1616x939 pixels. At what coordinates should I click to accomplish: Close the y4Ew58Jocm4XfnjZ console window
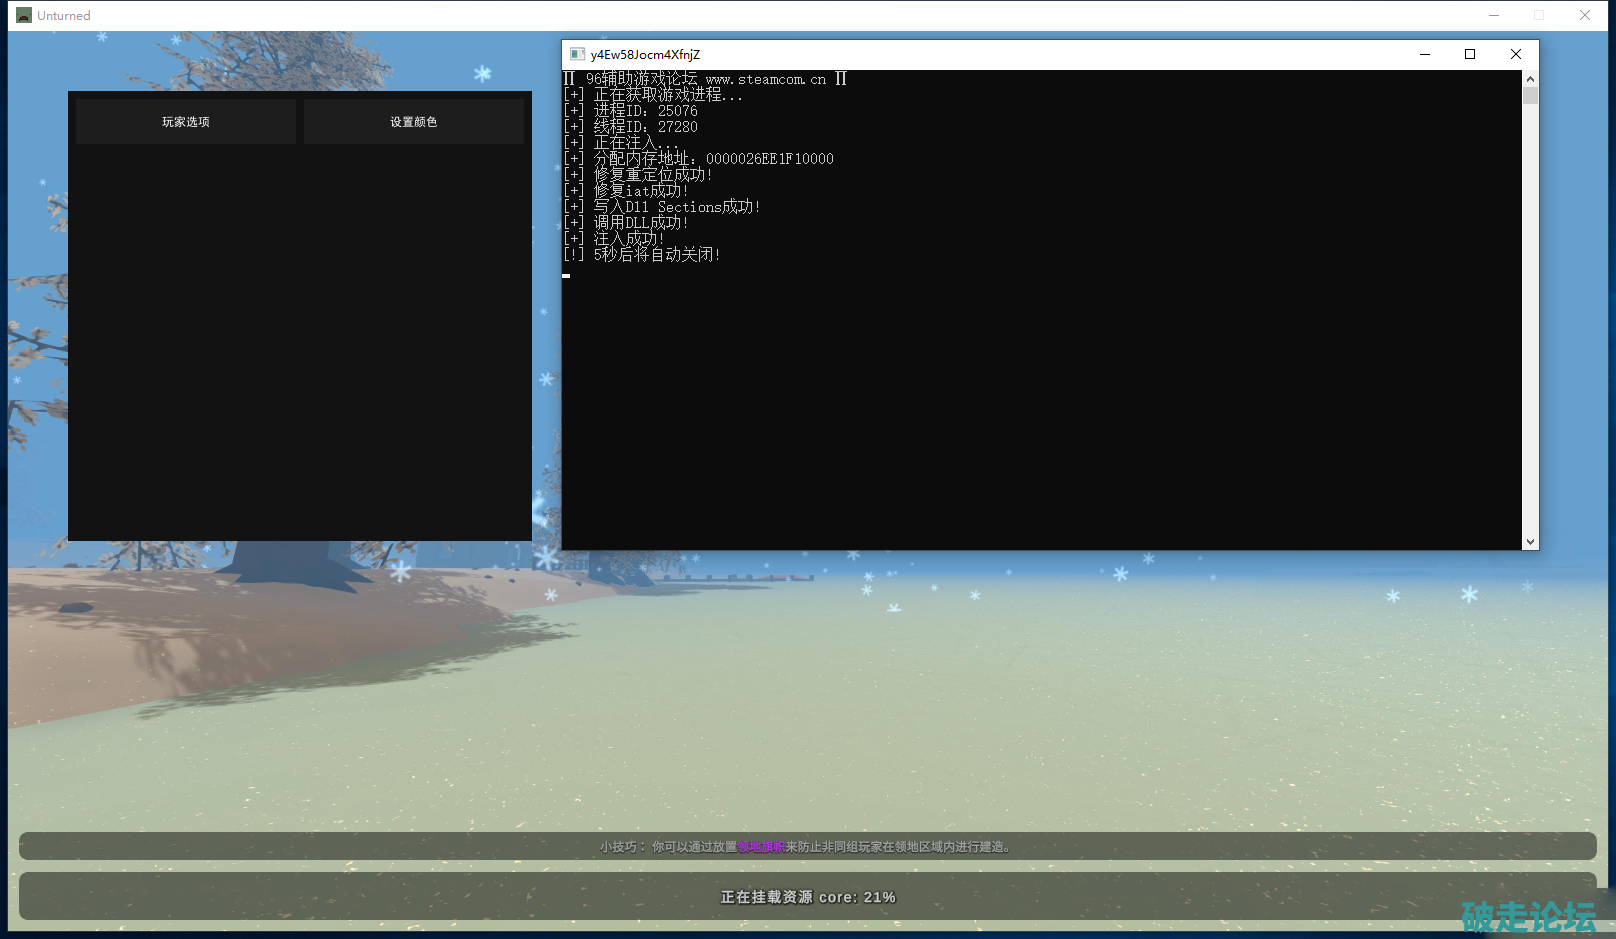[x=1515, y=54]
